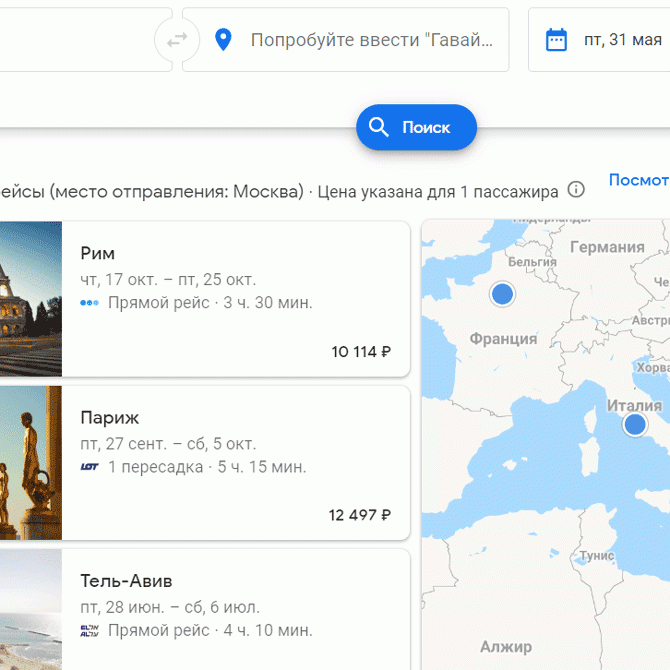Click the El Al logo on Тель-Авив card
Viewport: 670px width, 670px height.
point(89,631)
